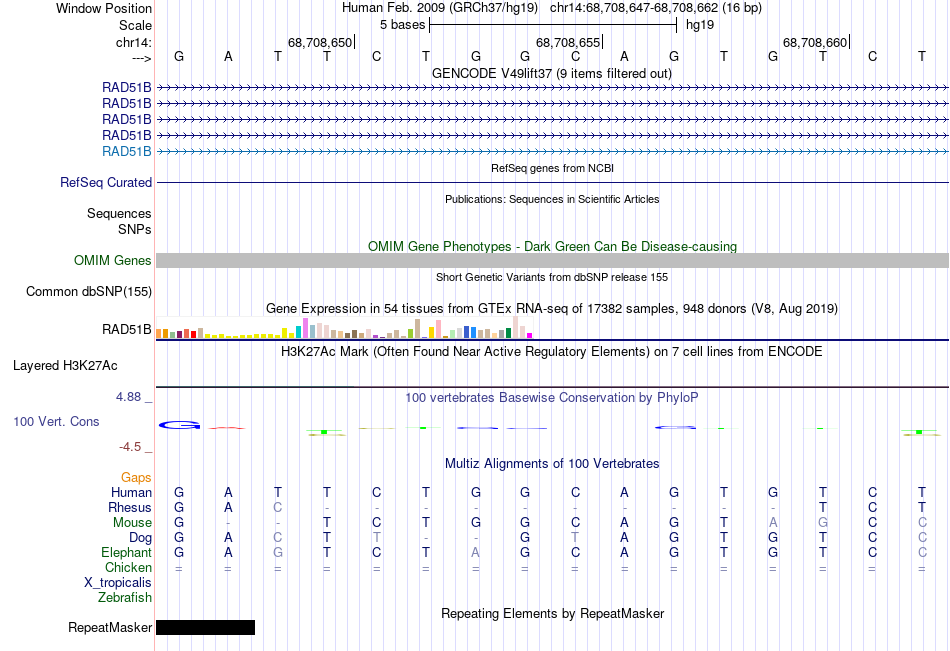Click the 4.88 upper conservation scale value
This screenshot has width=950, height=651.
point(128,397)
